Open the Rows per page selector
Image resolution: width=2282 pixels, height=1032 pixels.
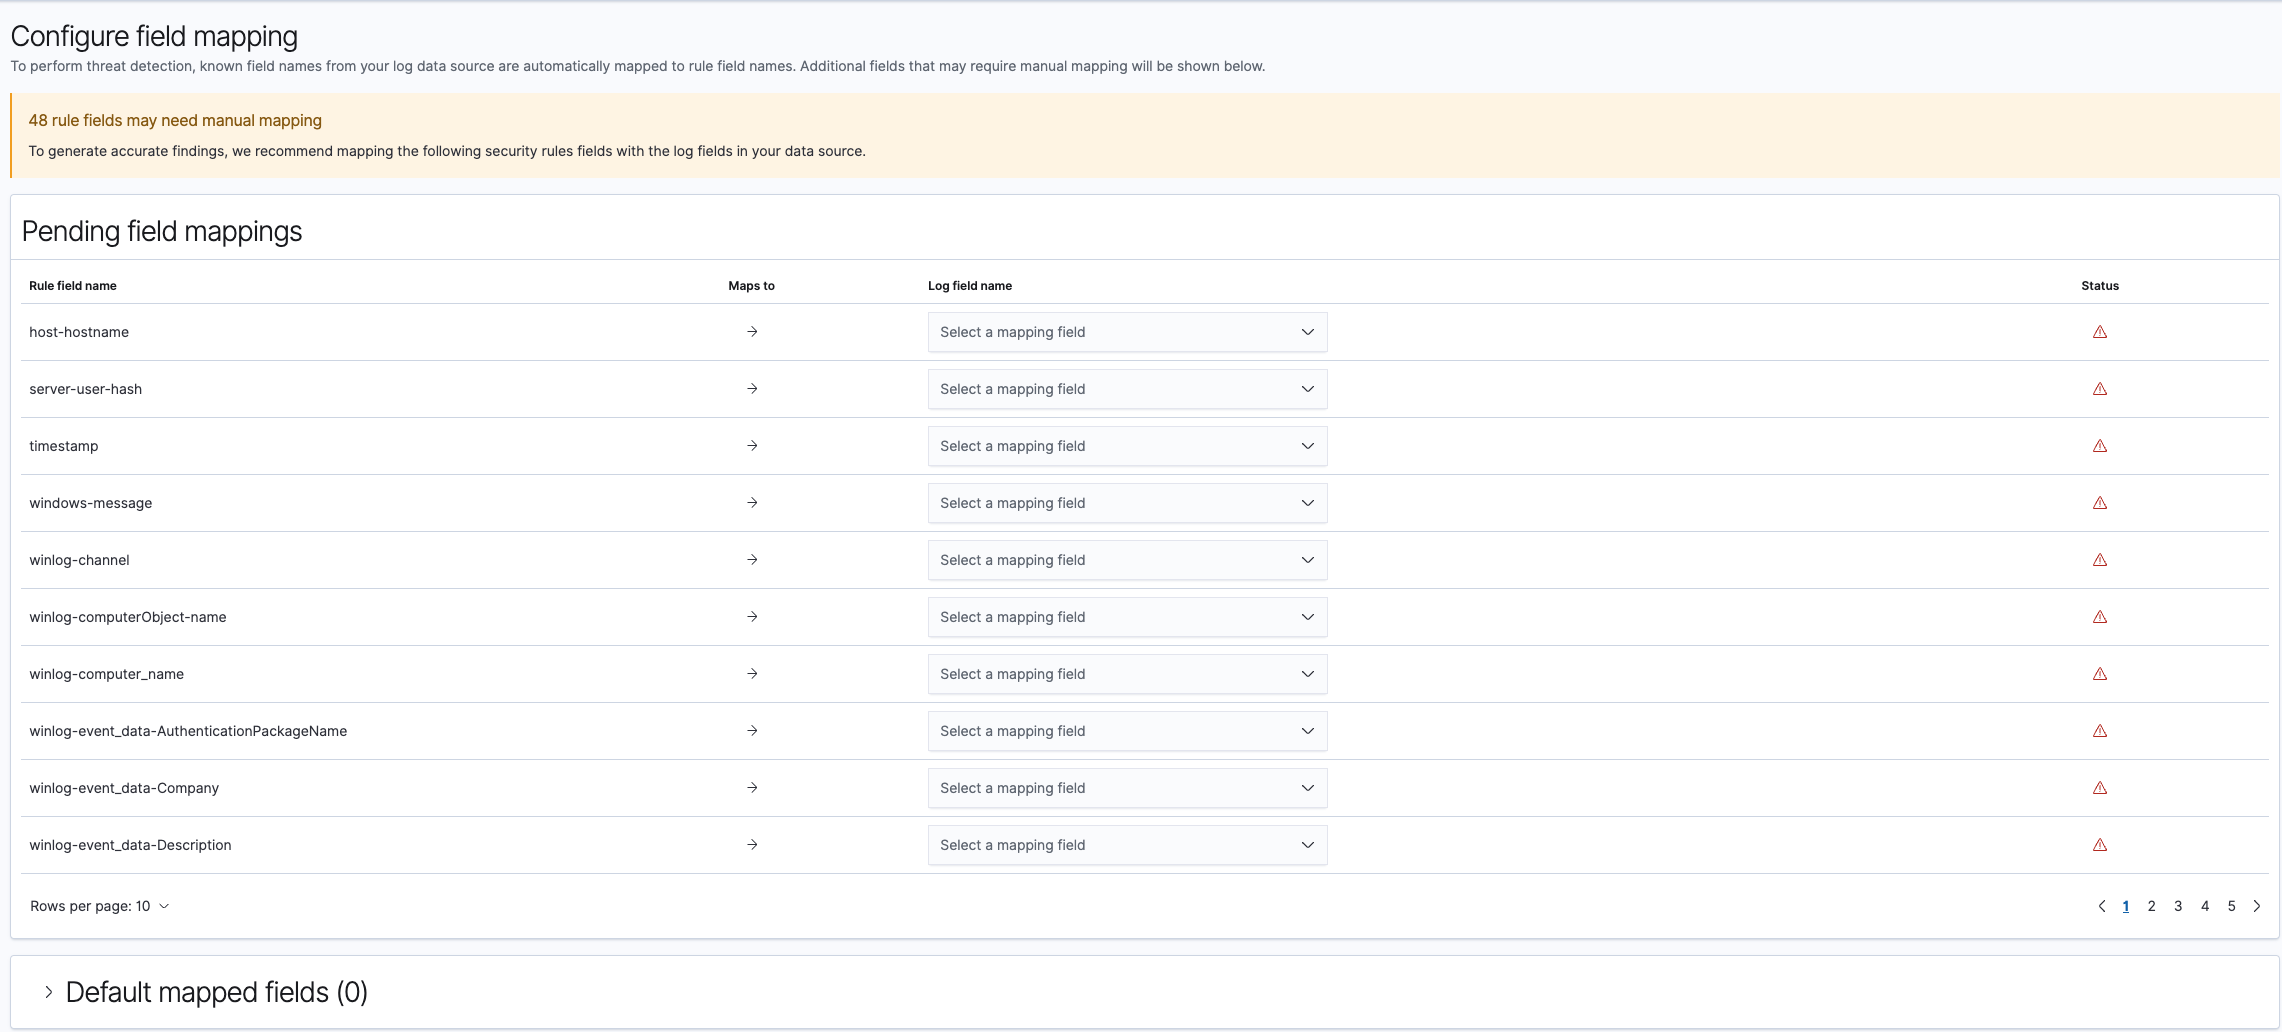tap(98, 906)
